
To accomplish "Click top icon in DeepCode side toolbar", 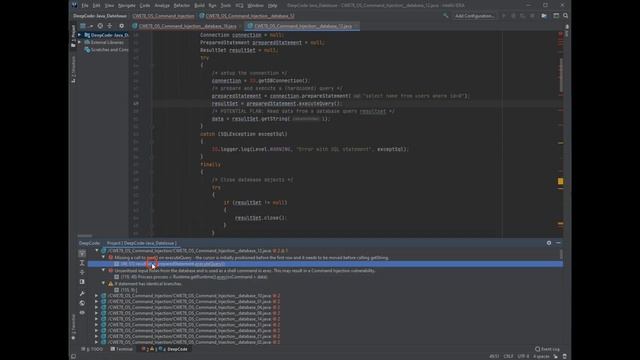I will (82, 253).
